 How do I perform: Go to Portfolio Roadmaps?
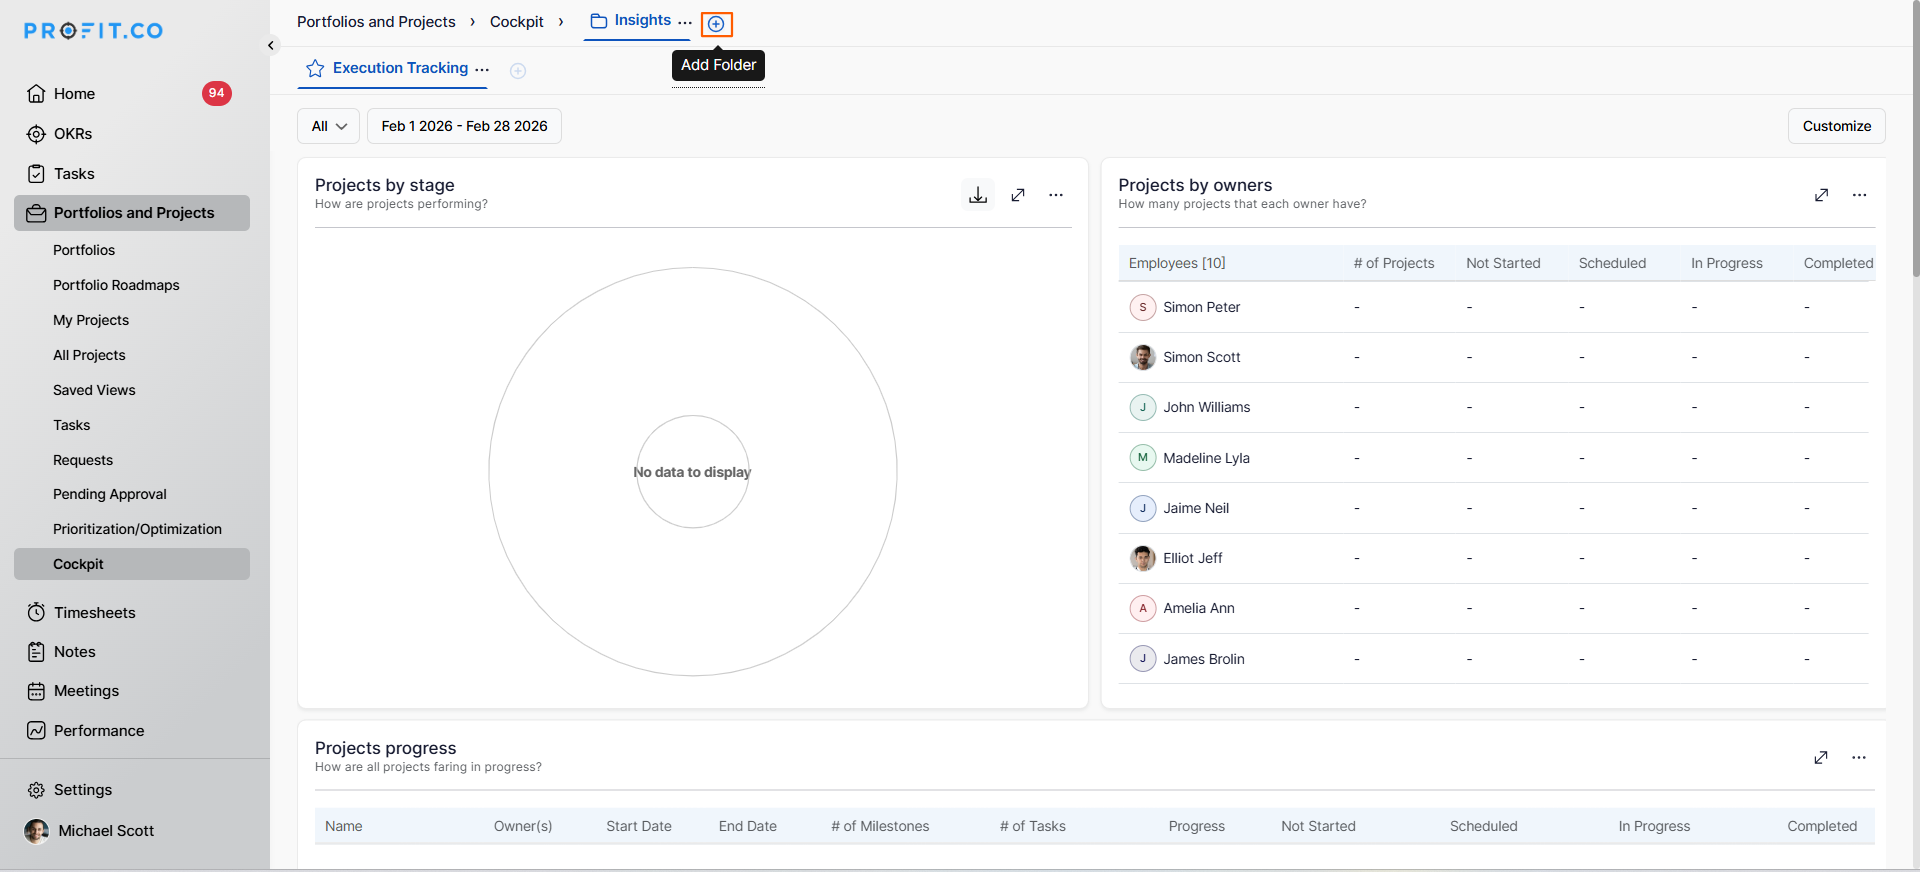(x=116, y=285)
